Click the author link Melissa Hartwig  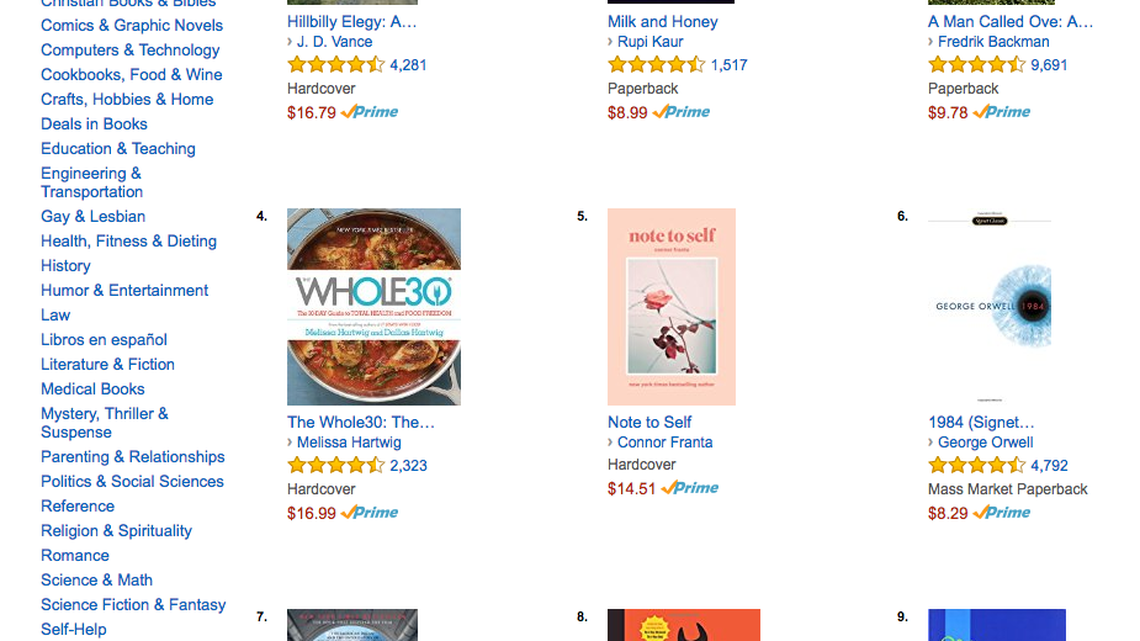pyautogui.click(x=348, y=442)
